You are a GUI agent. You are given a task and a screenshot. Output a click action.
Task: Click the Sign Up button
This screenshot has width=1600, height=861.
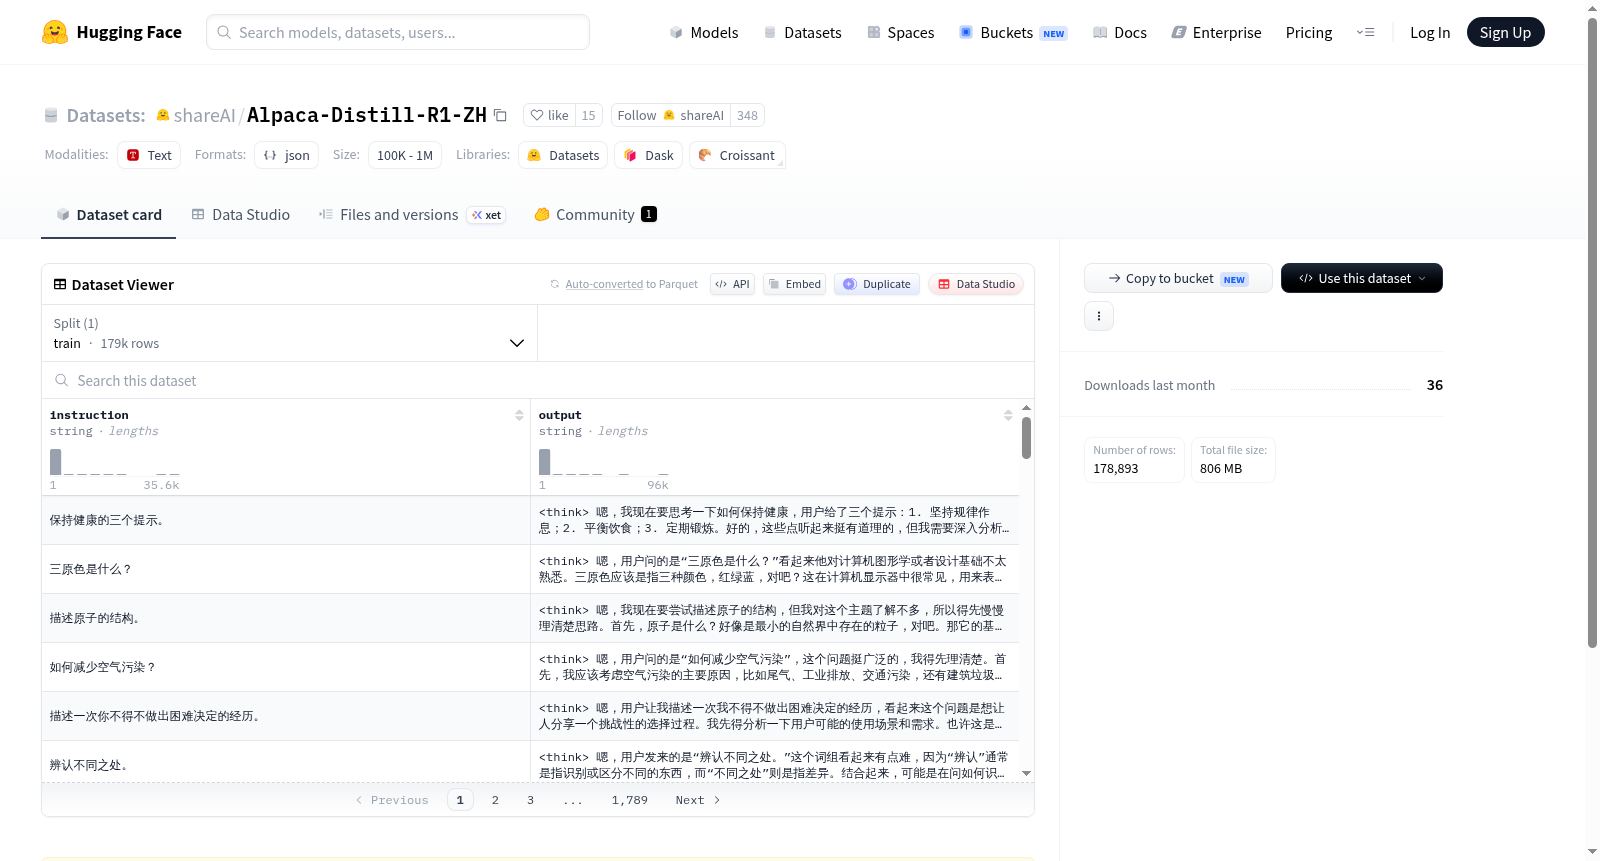(1505, 32)
